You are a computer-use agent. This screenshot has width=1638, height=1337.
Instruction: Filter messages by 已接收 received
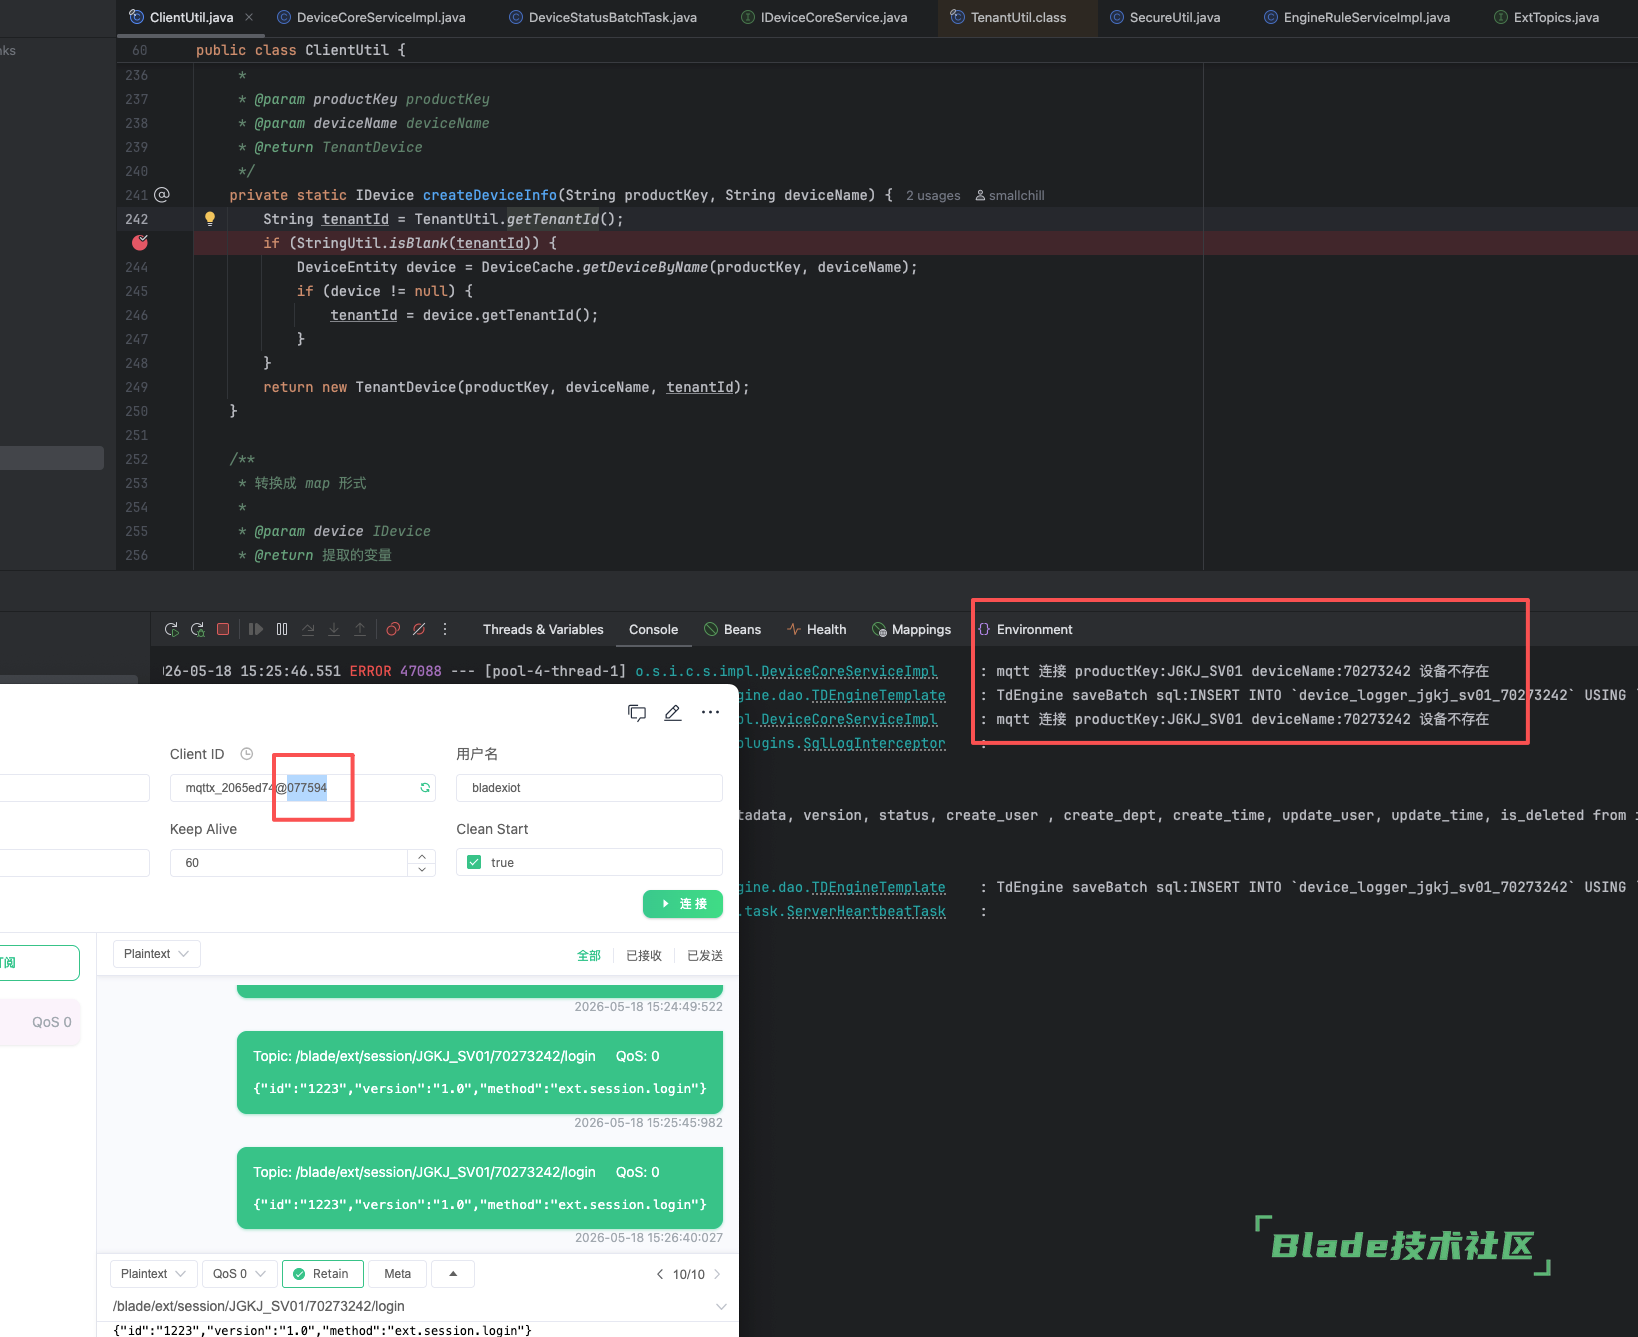[x=644, y=956]
